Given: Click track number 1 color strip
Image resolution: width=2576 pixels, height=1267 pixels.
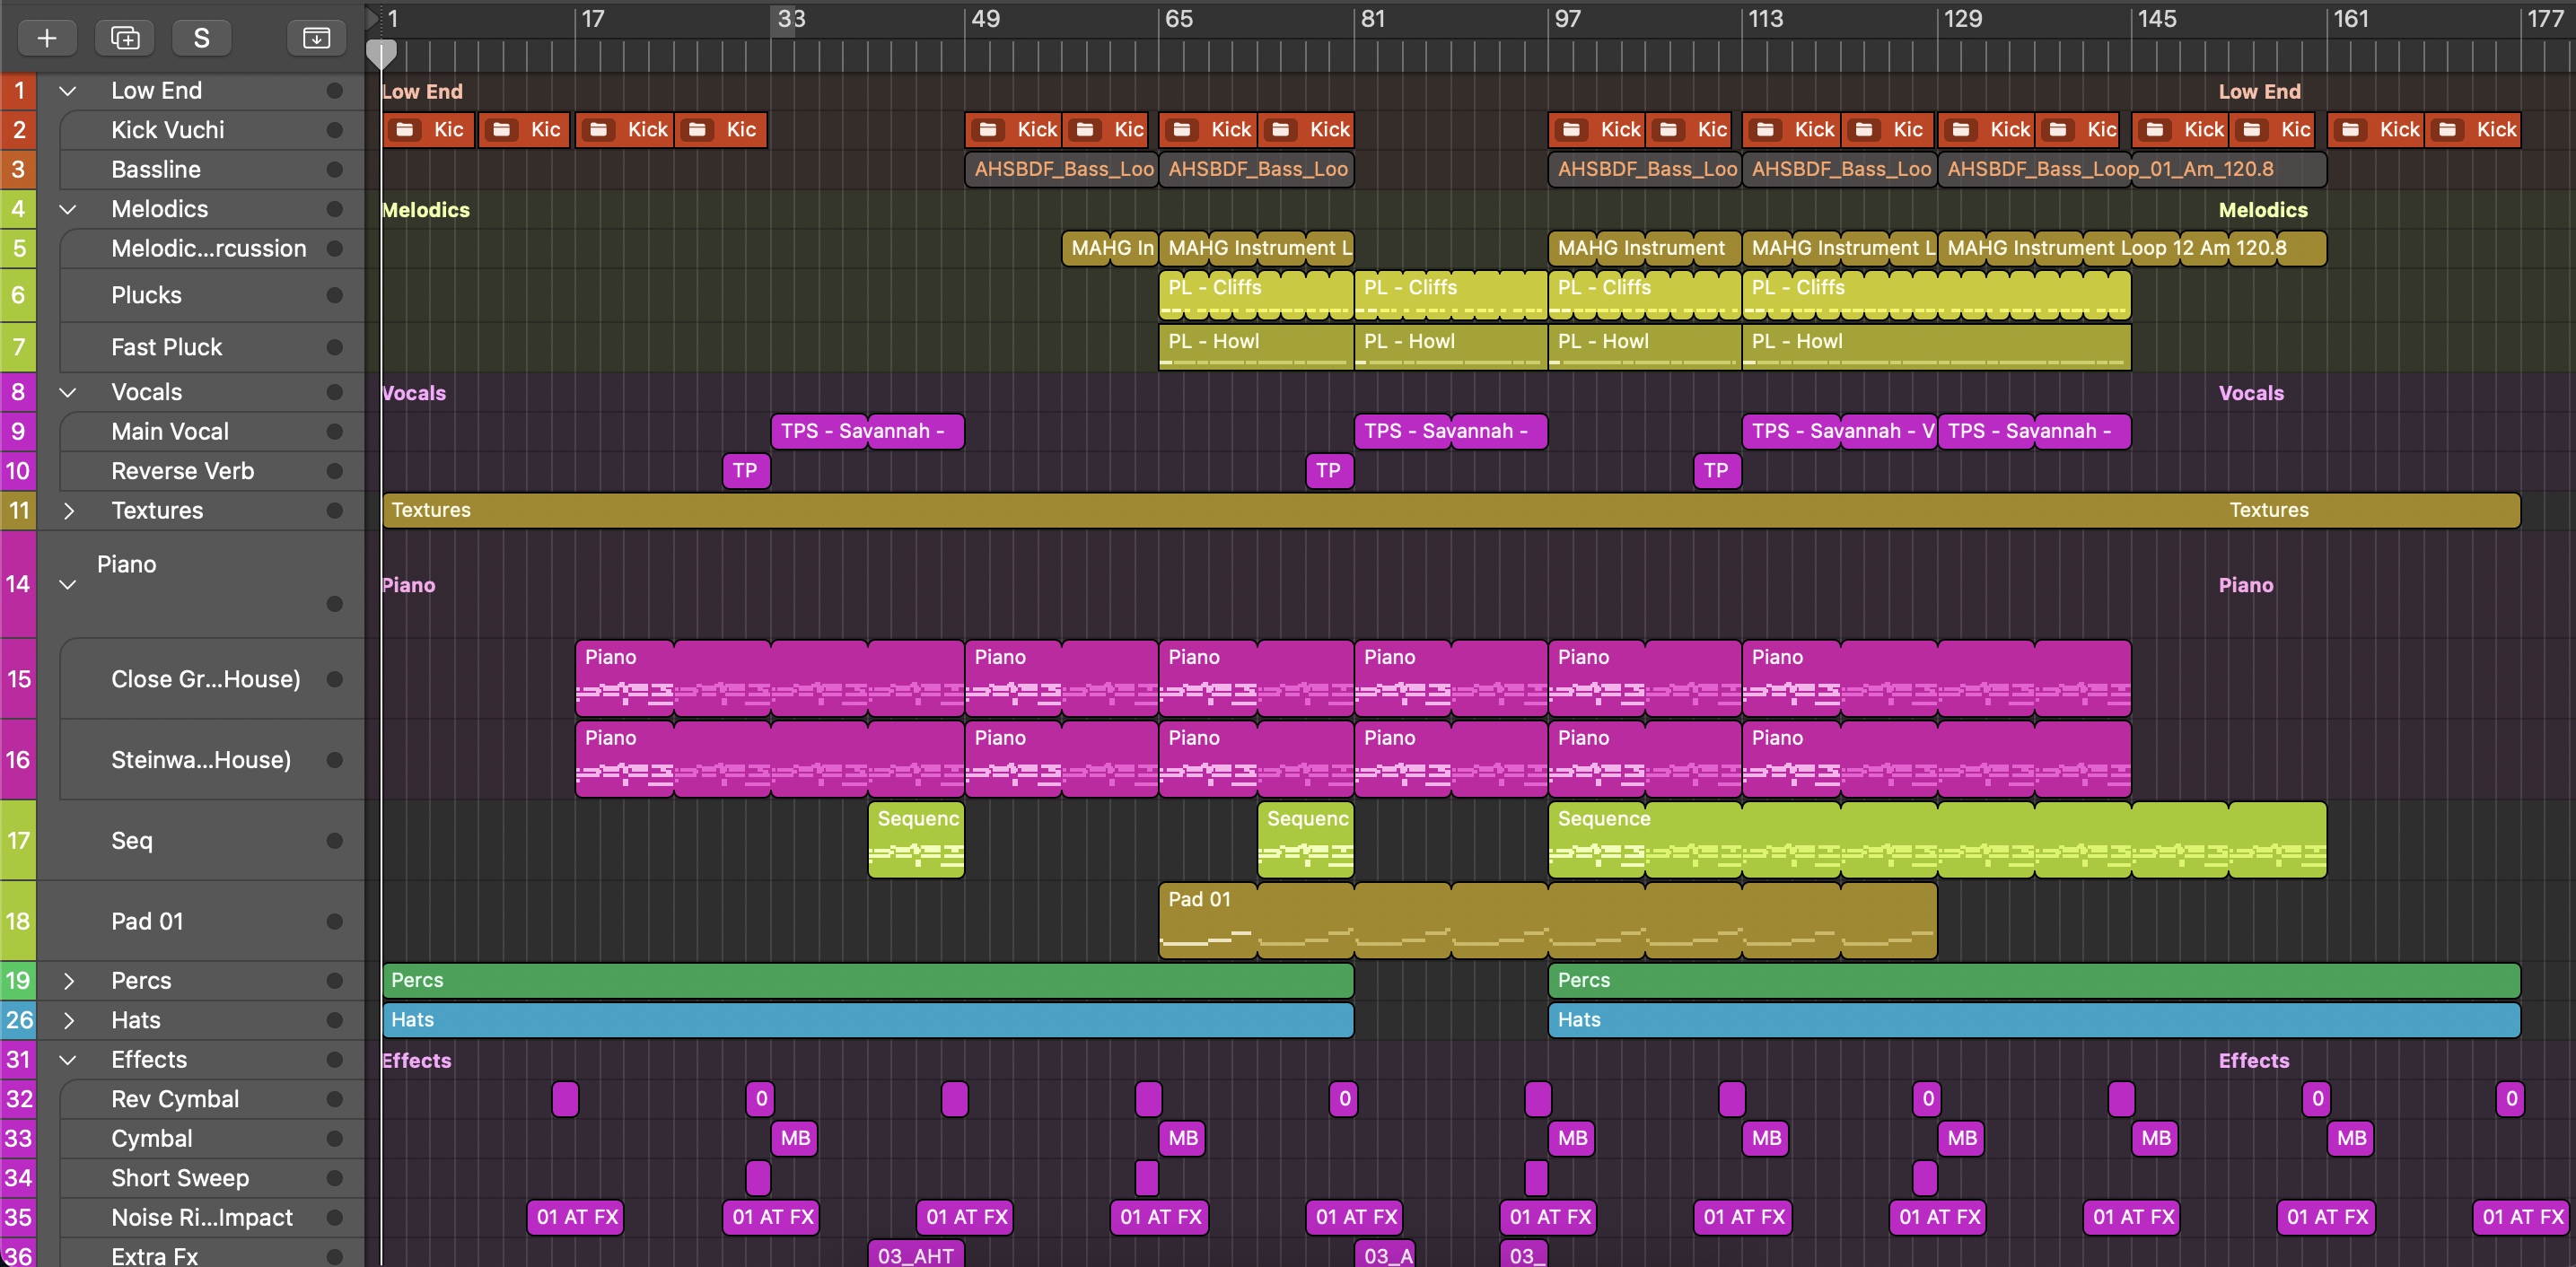Looking at the screenshot, I should [x=18, y=91].
